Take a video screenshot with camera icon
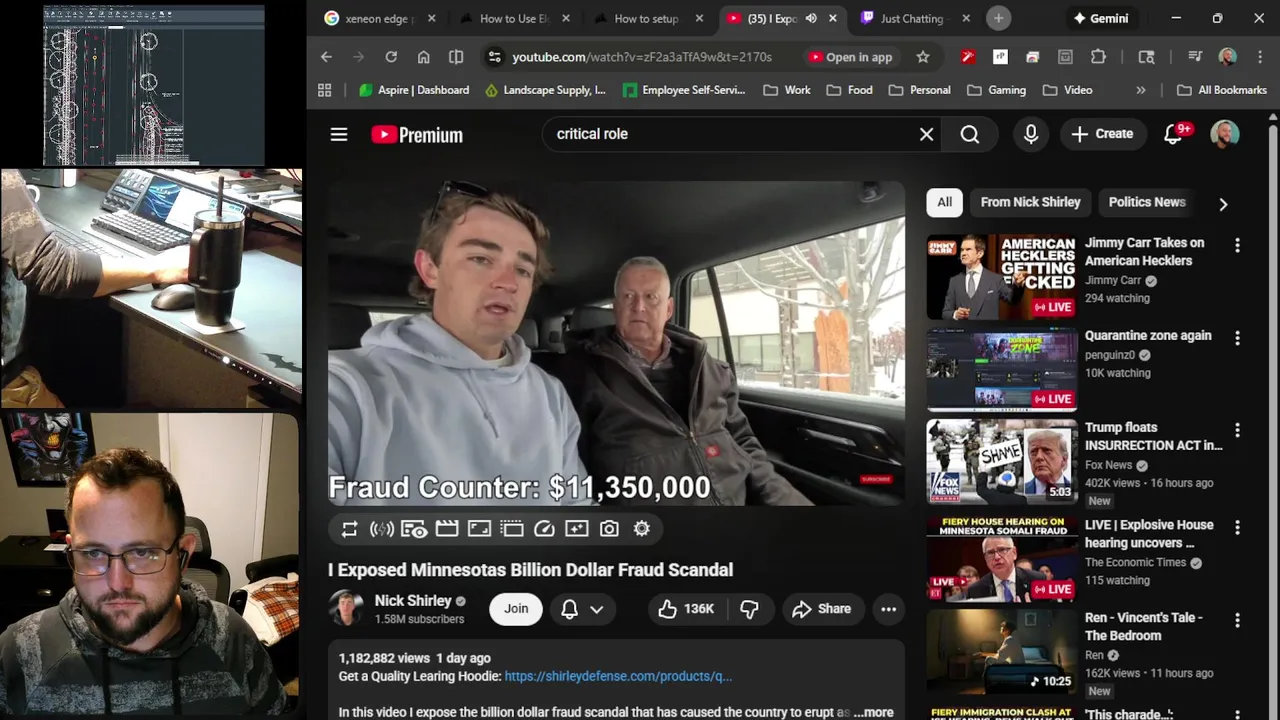The height and width of the screenshot is (720, 1280). [609, 529]
